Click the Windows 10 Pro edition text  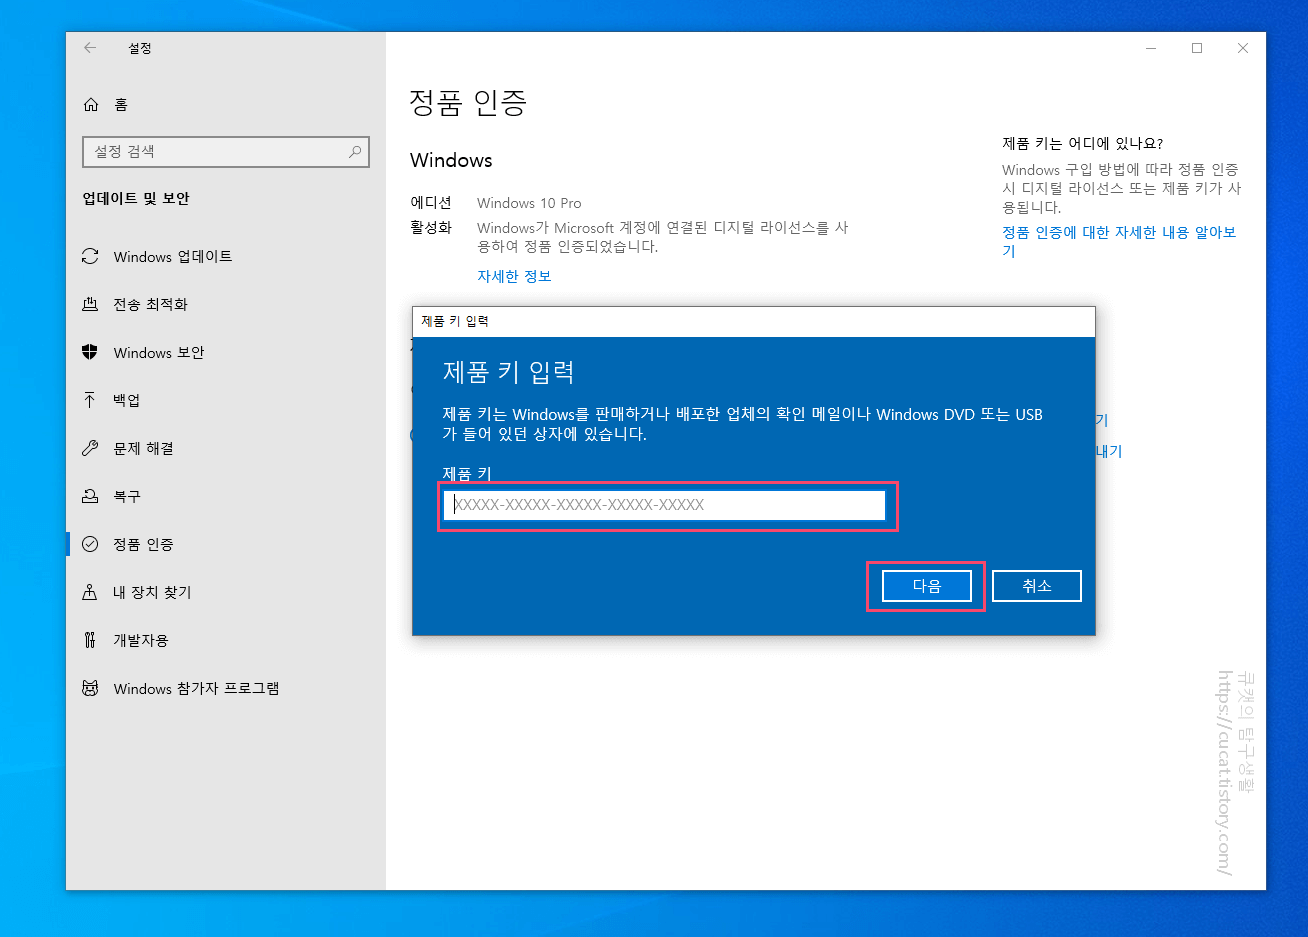pos(529,203)
